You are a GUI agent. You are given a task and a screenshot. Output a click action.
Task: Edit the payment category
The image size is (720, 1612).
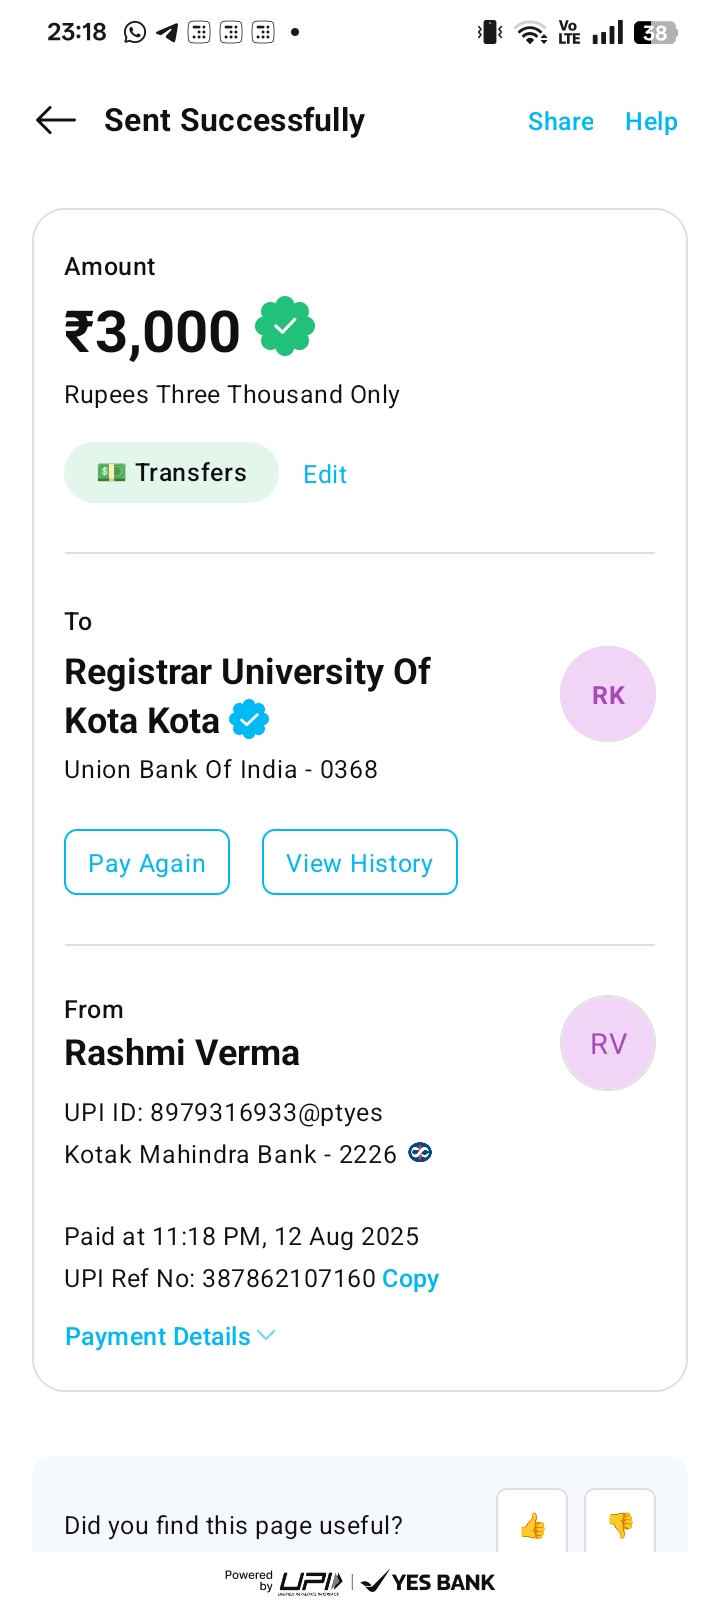tap(325, 474)
